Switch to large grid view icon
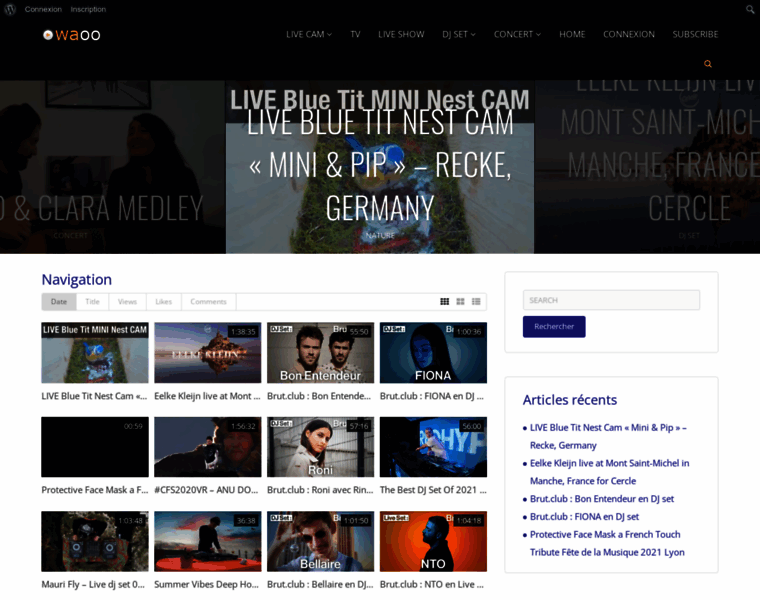The height and width of the screenshot is (600, 760). pos(460,301)
